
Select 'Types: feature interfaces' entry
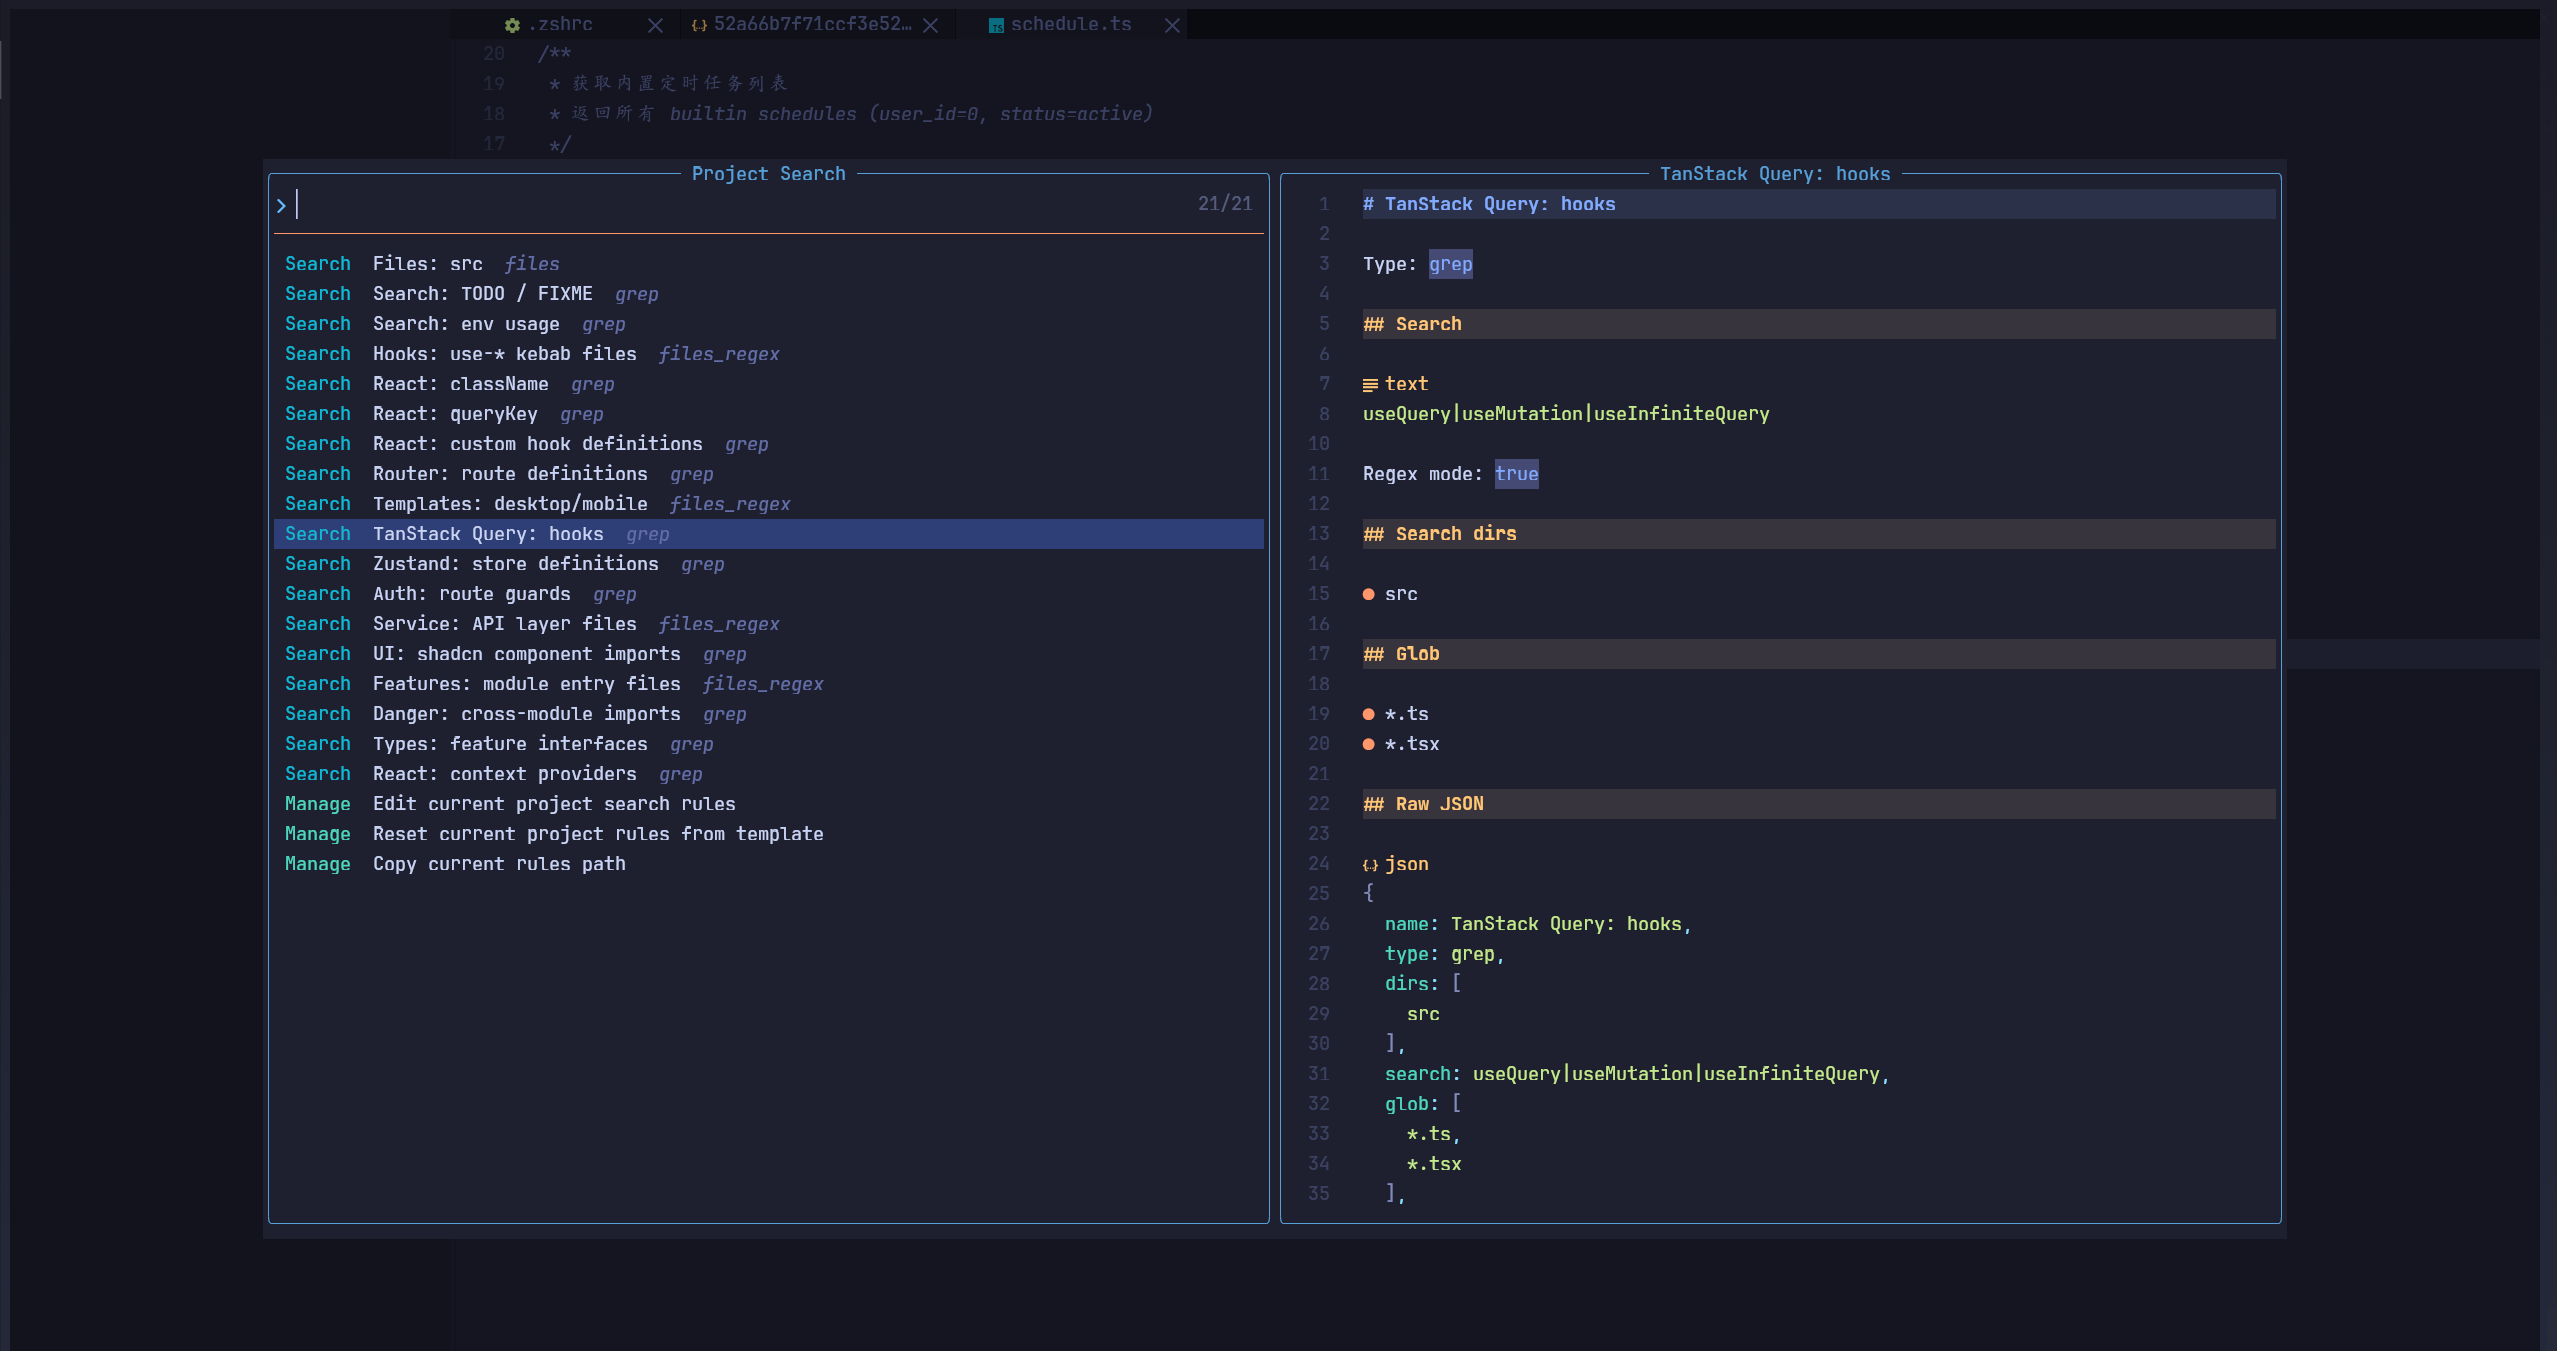coord(768,744)
